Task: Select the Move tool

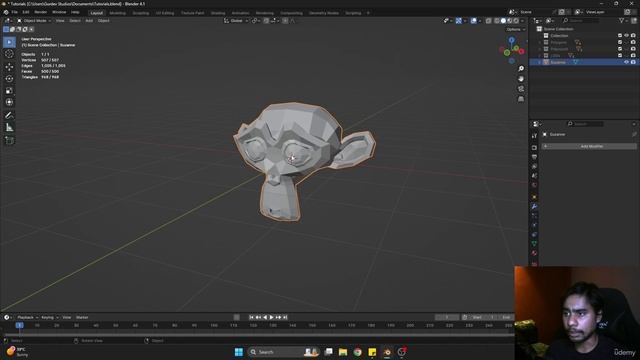Action: pos(9,67)
